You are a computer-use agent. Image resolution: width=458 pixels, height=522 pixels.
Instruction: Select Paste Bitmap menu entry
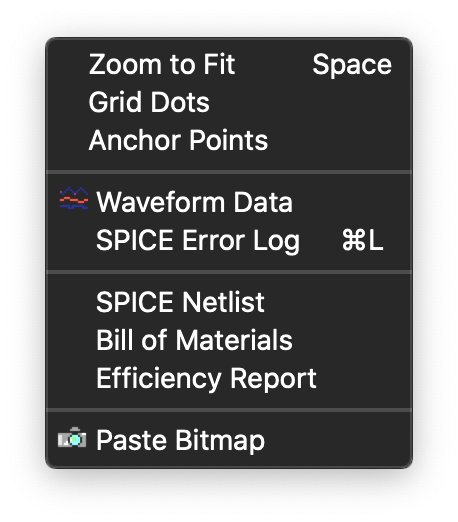229,440
